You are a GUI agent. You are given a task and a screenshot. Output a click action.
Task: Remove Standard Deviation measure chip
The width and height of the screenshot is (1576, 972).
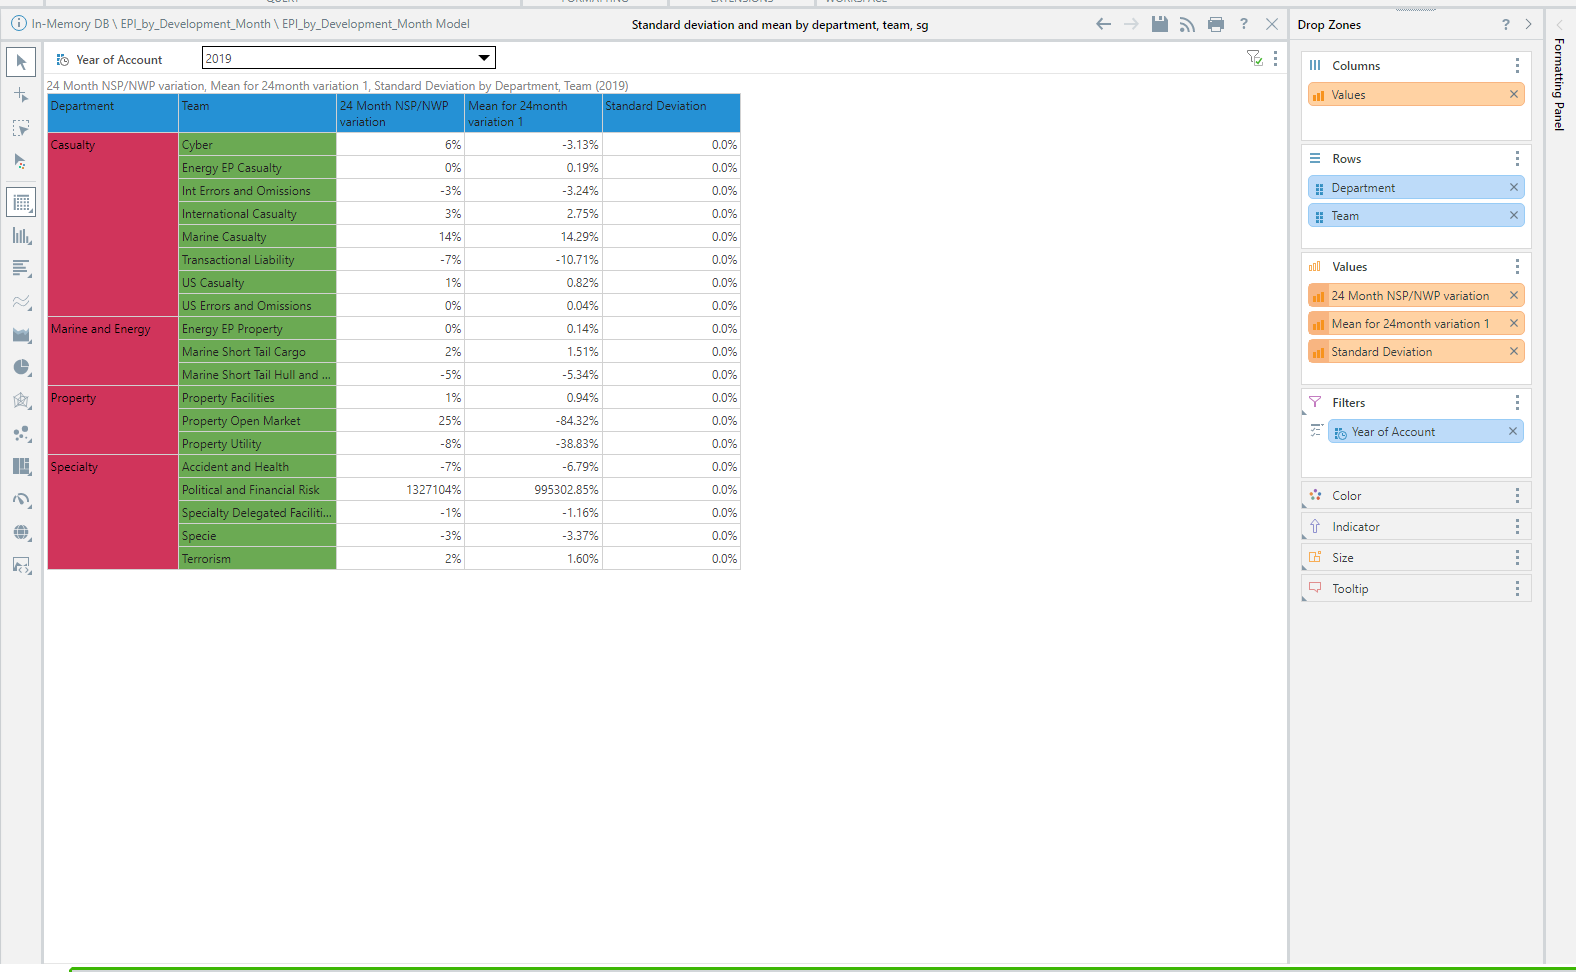click(1514, 351)
